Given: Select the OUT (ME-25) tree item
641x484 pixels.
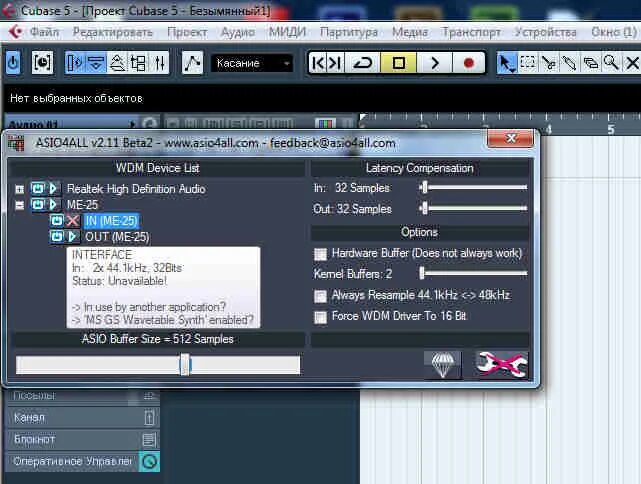Looking at the screenshot, I should point(117,237).
